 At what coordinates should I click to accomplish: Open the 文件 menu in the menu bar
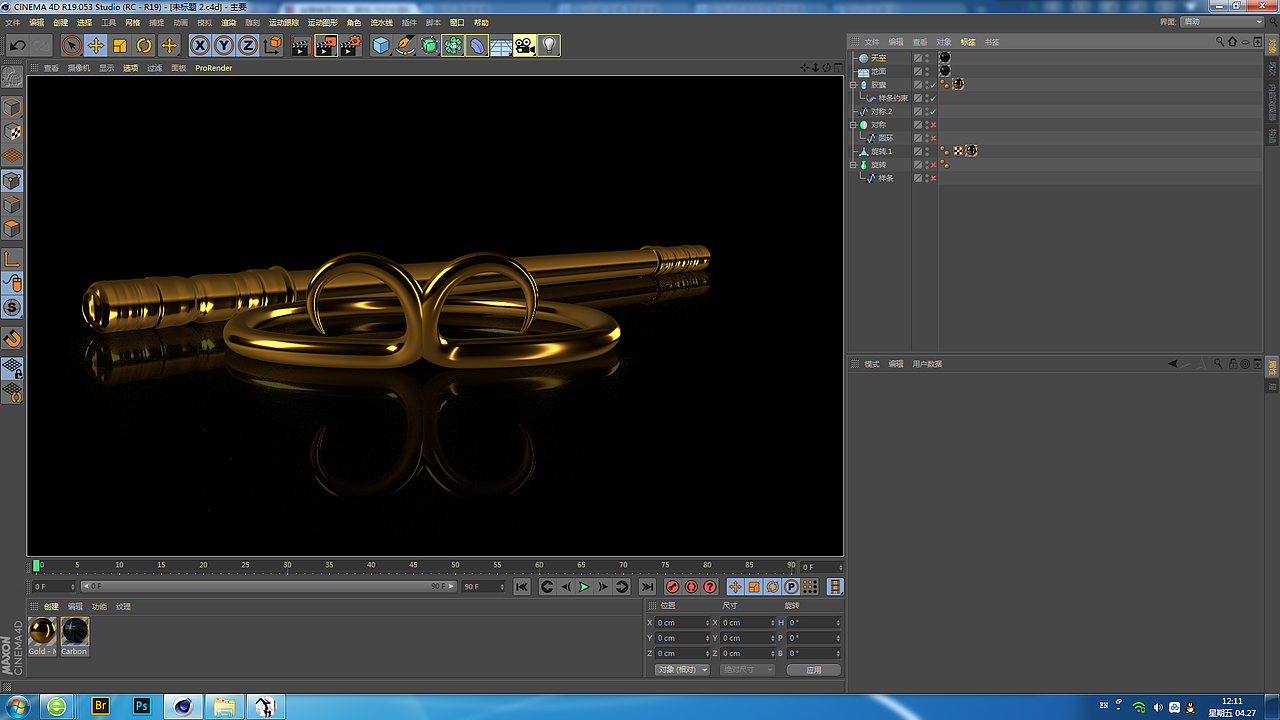[13, 22]
